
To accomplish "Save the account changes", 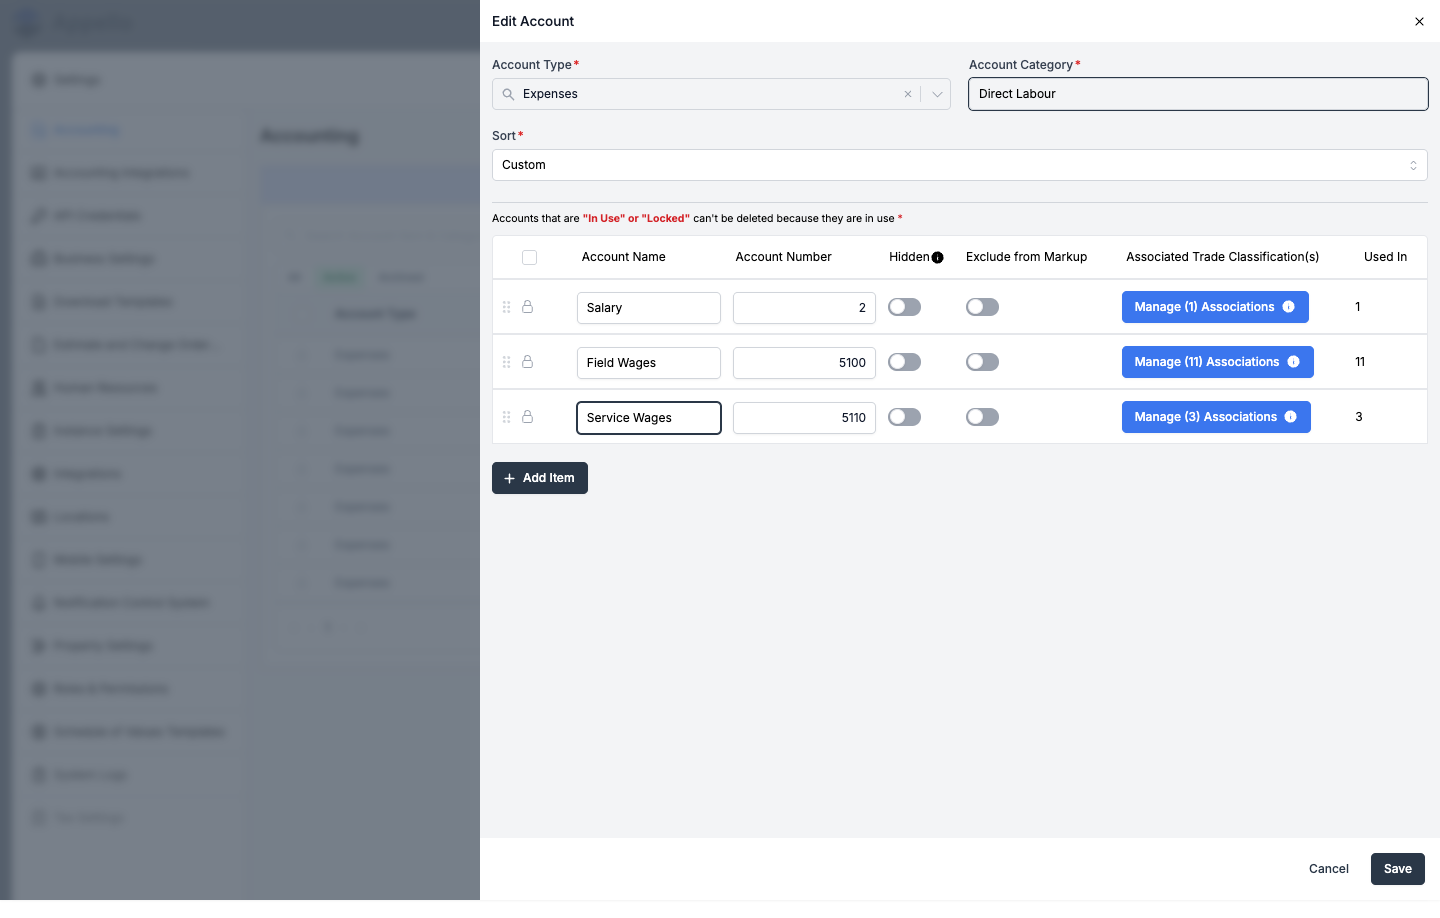I will [x=1398, y=869].
